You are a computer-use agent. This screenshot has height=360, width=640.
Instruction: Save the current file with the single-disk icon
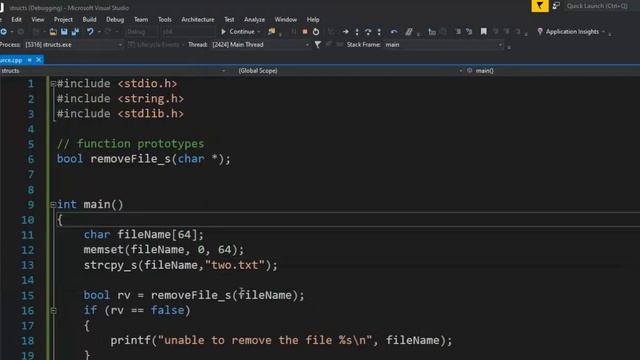(x=64, y=31)
